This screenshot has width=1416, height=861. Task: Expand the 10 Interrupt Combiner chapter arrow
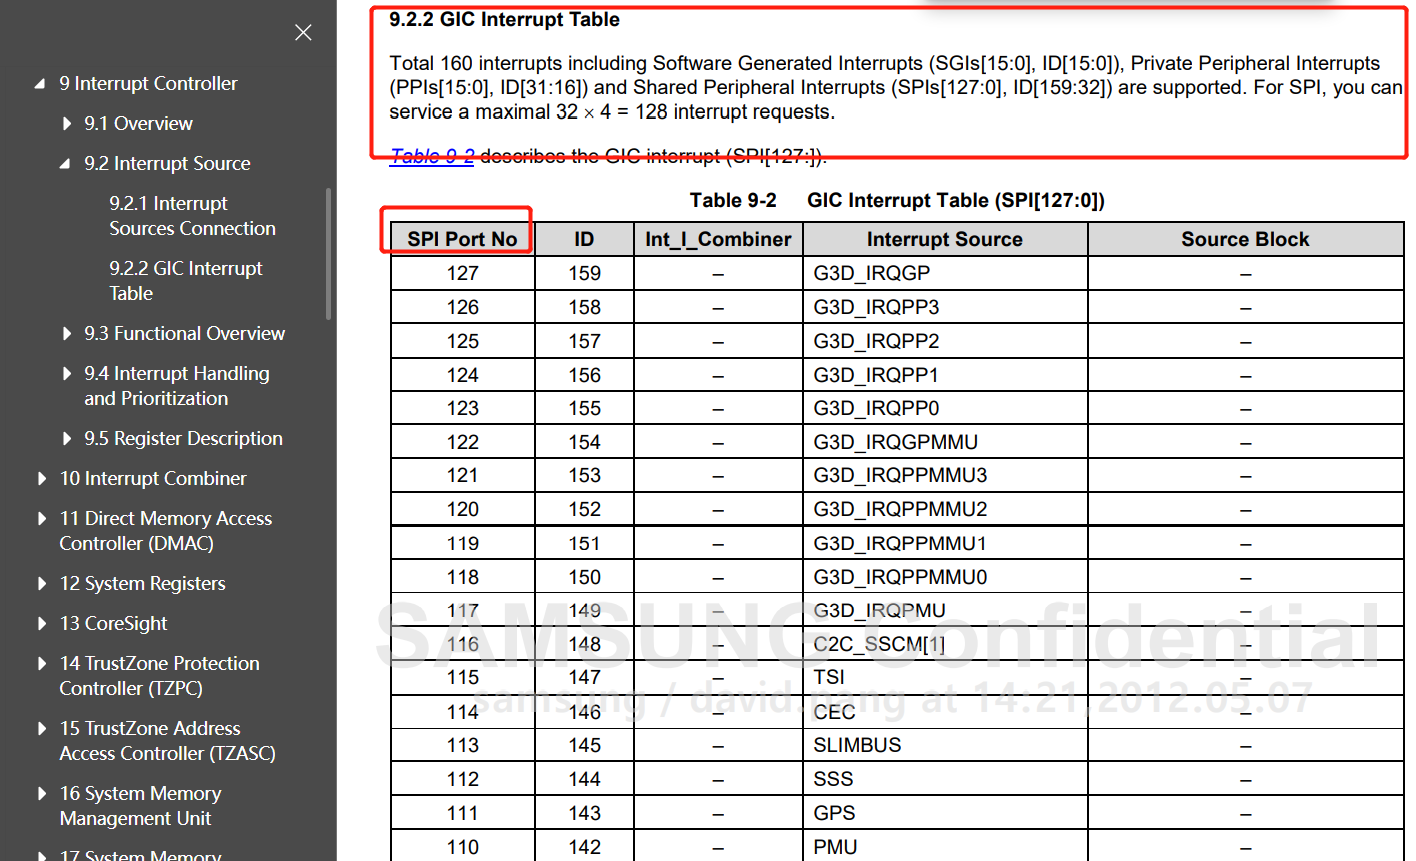point(41,479)
